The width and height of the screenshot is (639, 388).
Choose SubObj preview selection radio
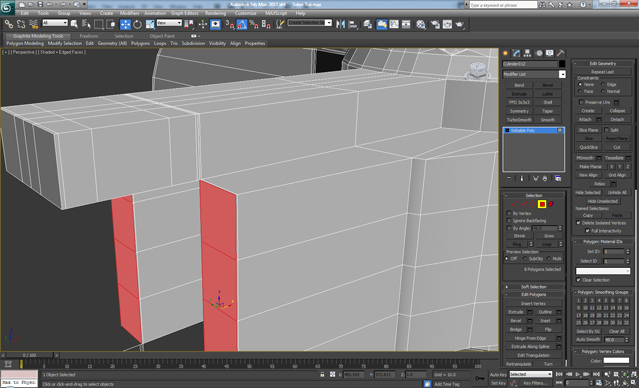(x=525, y=259)
